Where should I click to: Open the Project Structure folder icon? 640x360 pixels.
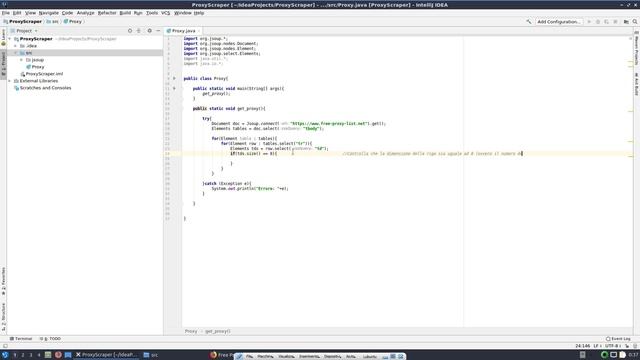coord(626,22)
